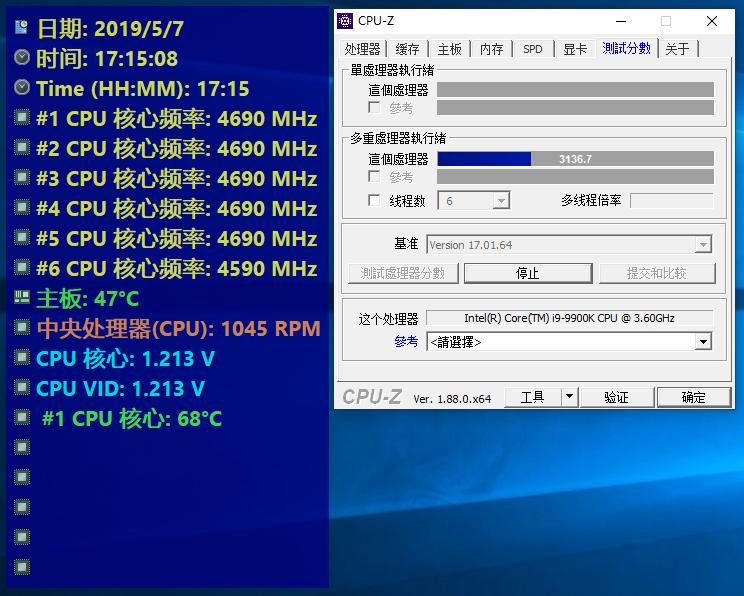Click the text 中央处理器(CPU): 1045 RPM
Image resolution: width=744 pixels, height=596 pixels.
(x=179, y=328)
